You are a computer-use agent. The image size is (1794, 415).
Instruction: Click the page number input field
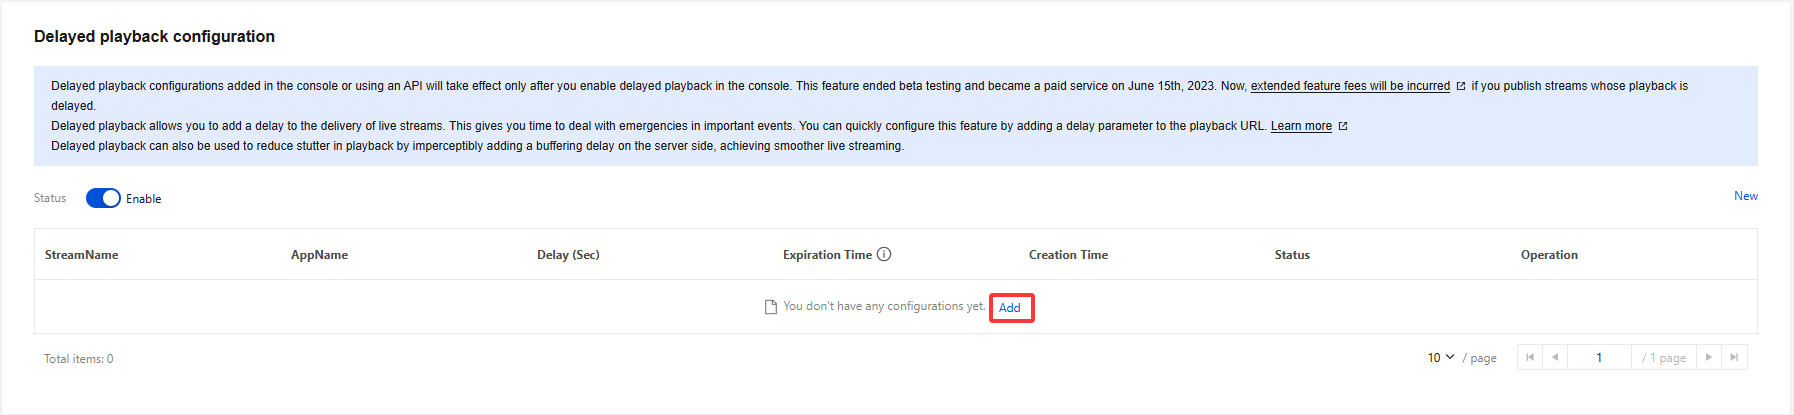1599,357
